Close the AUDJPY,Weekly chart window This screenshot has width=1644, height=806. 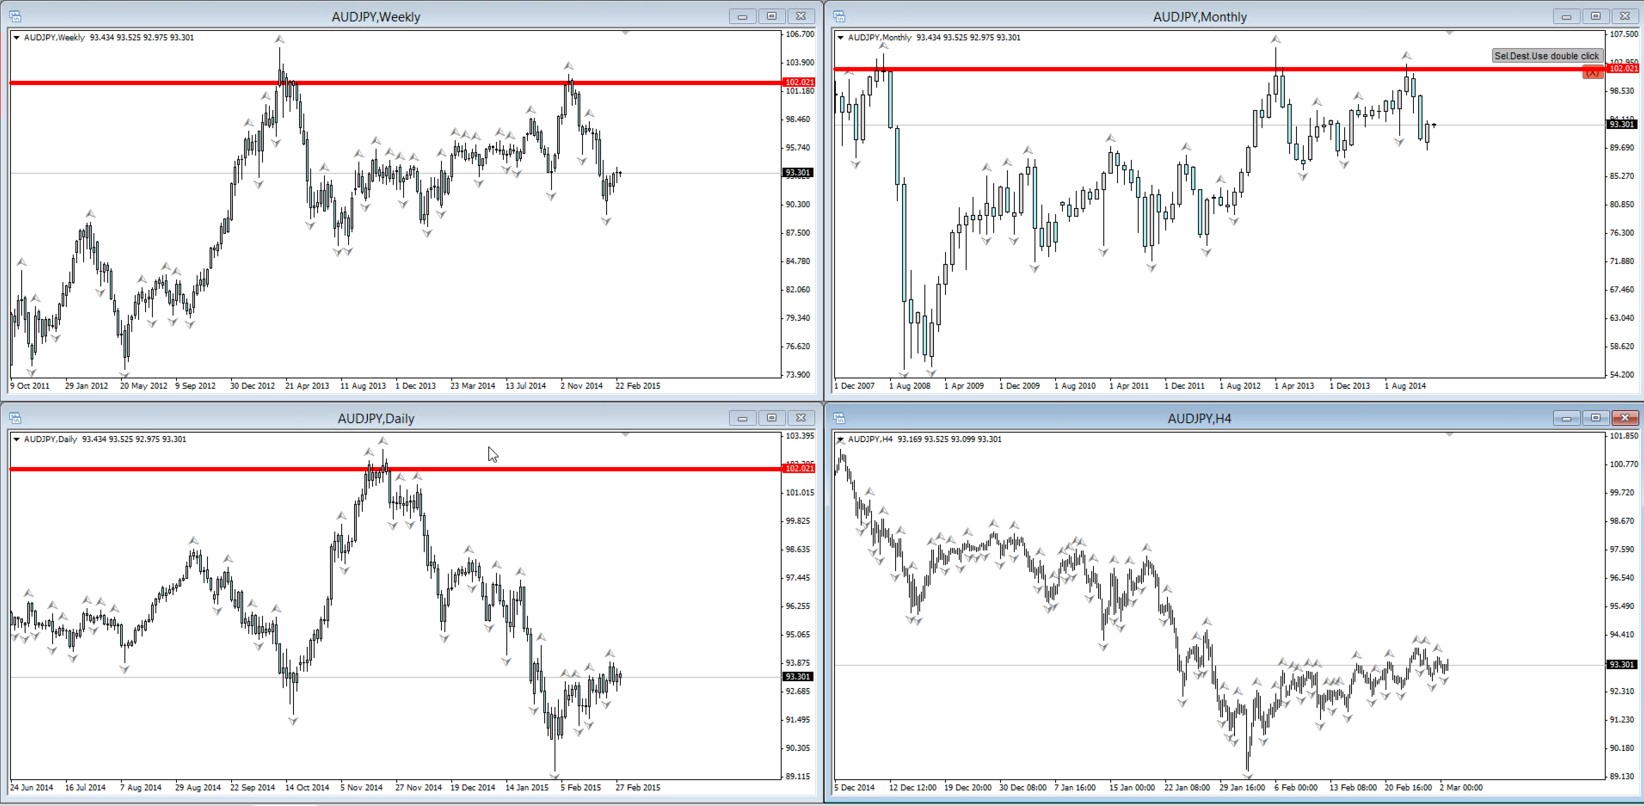point(801,16)
